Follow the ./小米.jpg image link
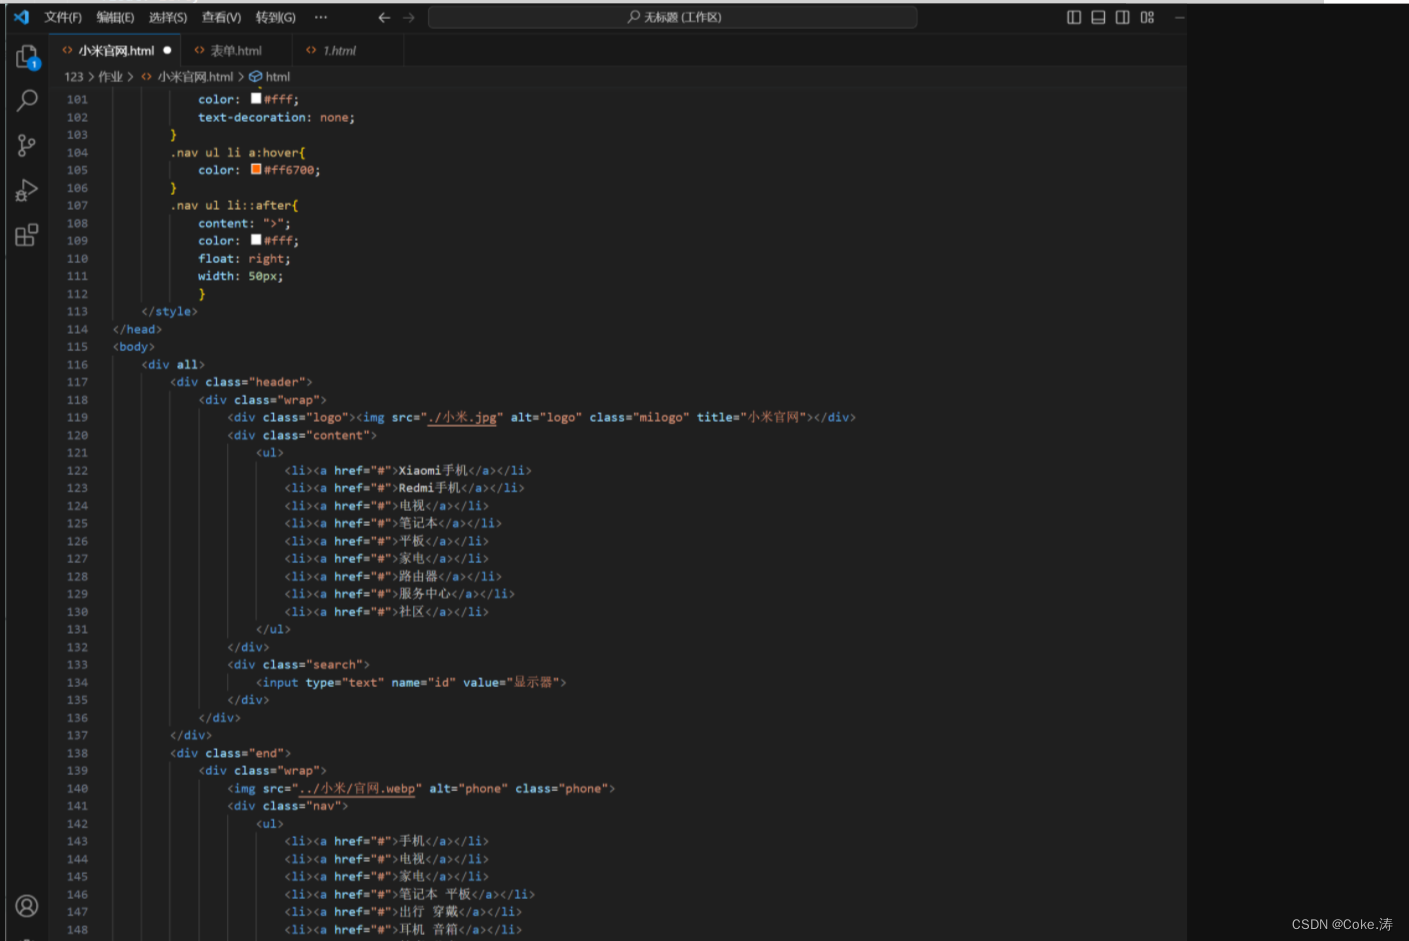Screen dimensions: 1409x941 462,417
